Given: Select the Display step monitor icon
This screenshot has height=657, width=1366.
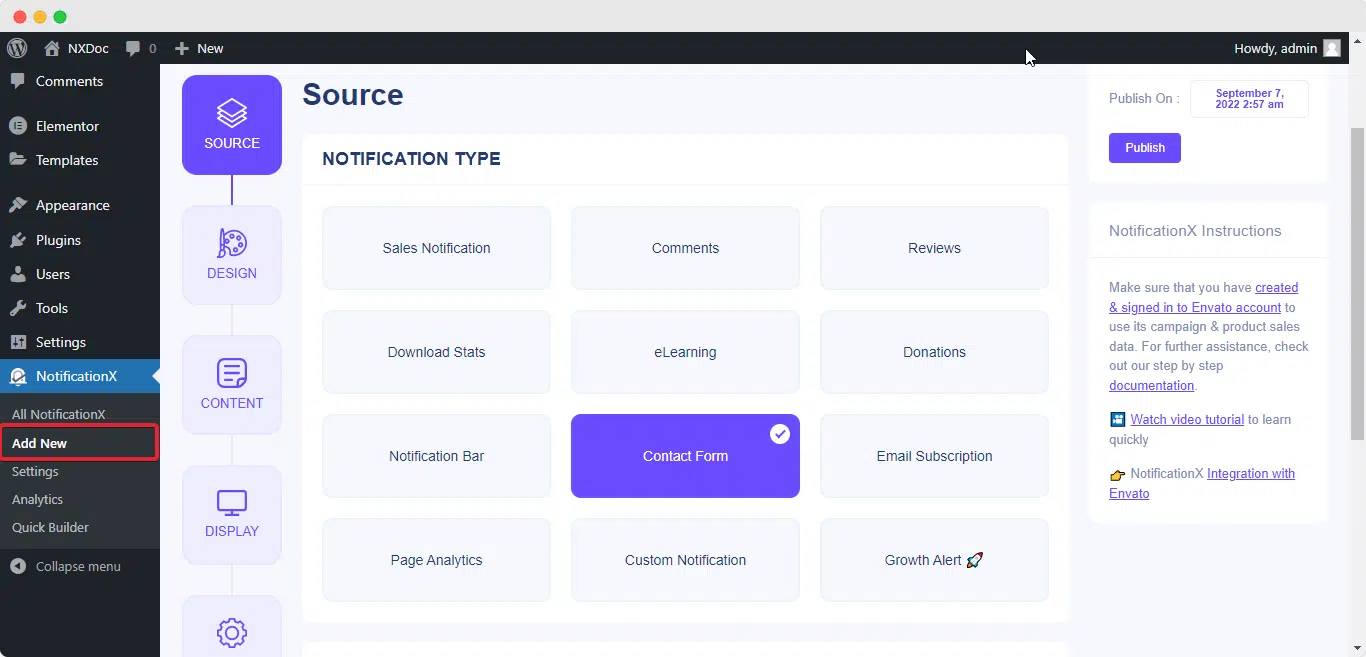Looking at the screenshot, I should click(232, 502).
